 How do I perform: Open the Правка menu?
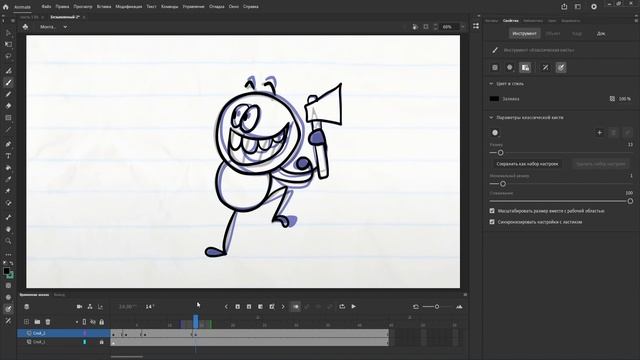pos(62,7)
